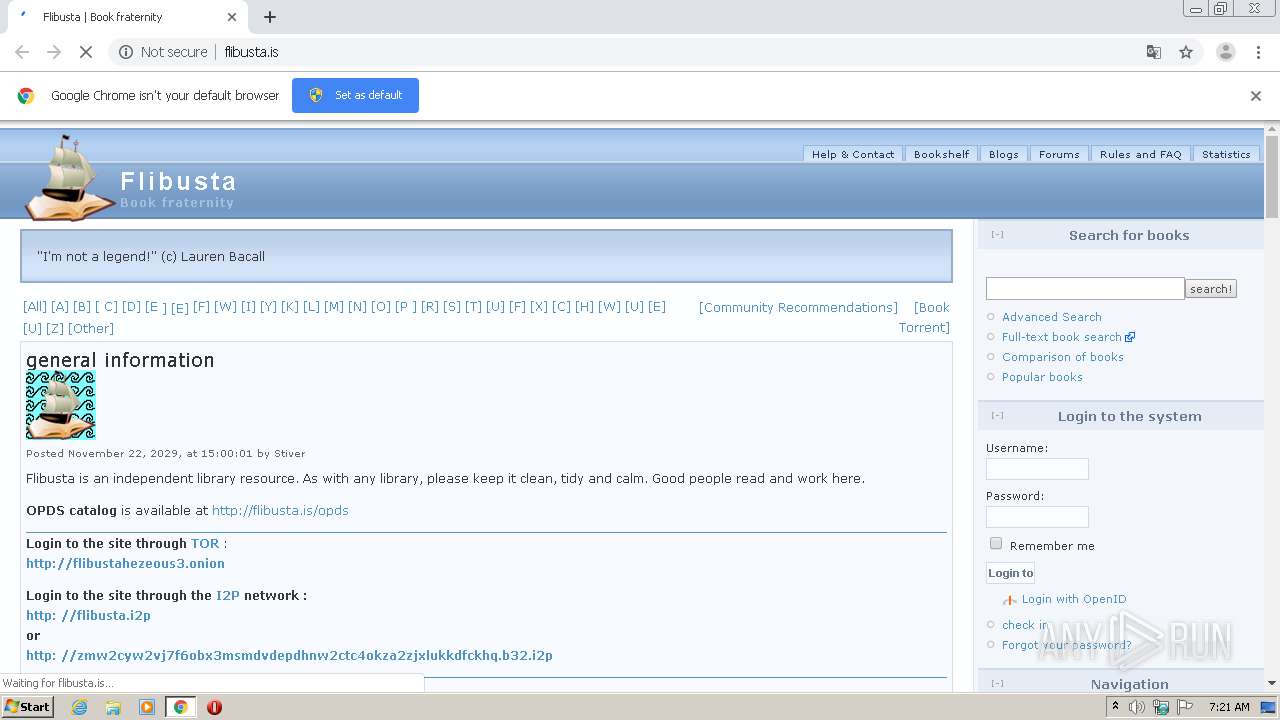Open the Help & Contact tab
The height and width of the screenshot is (720, 1280).
(x=853, y=154)
